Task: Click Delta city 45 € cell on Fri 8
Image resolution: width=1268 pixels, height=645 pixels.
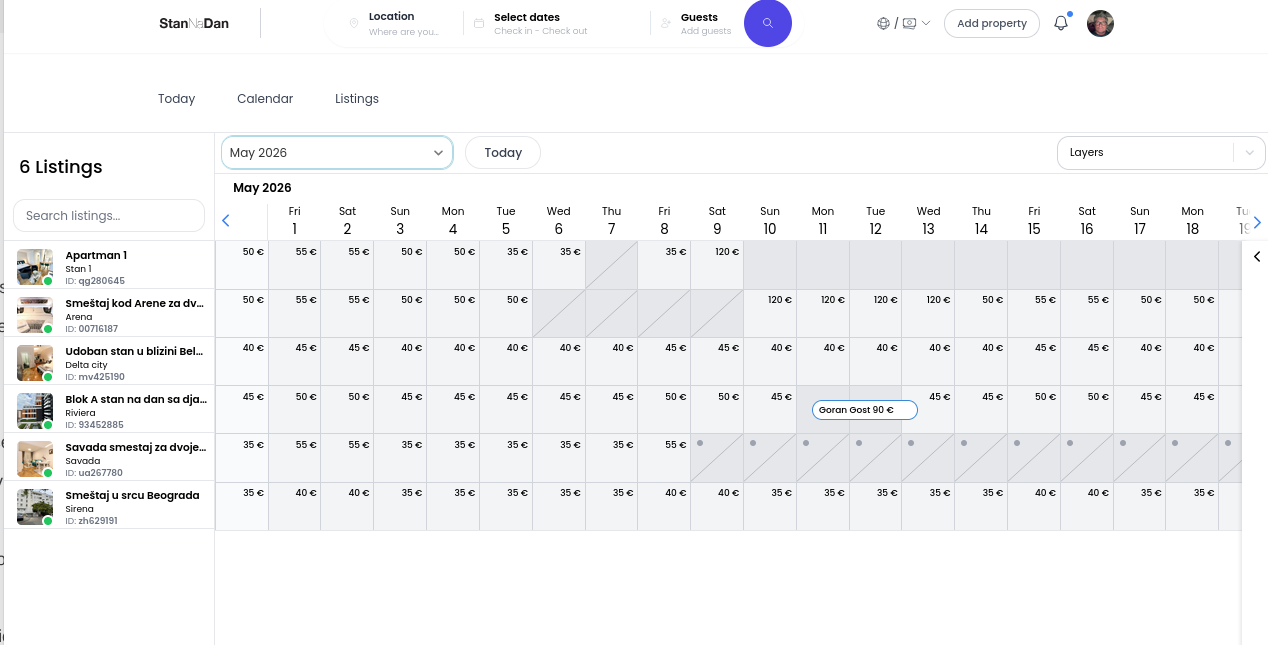Action: (664, 361)
